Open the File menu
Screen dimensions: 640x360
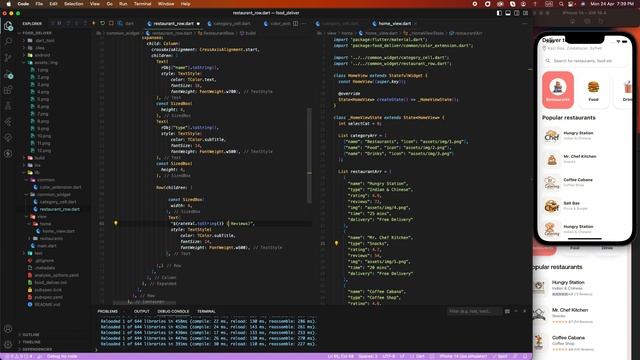(x=39, y=4)
